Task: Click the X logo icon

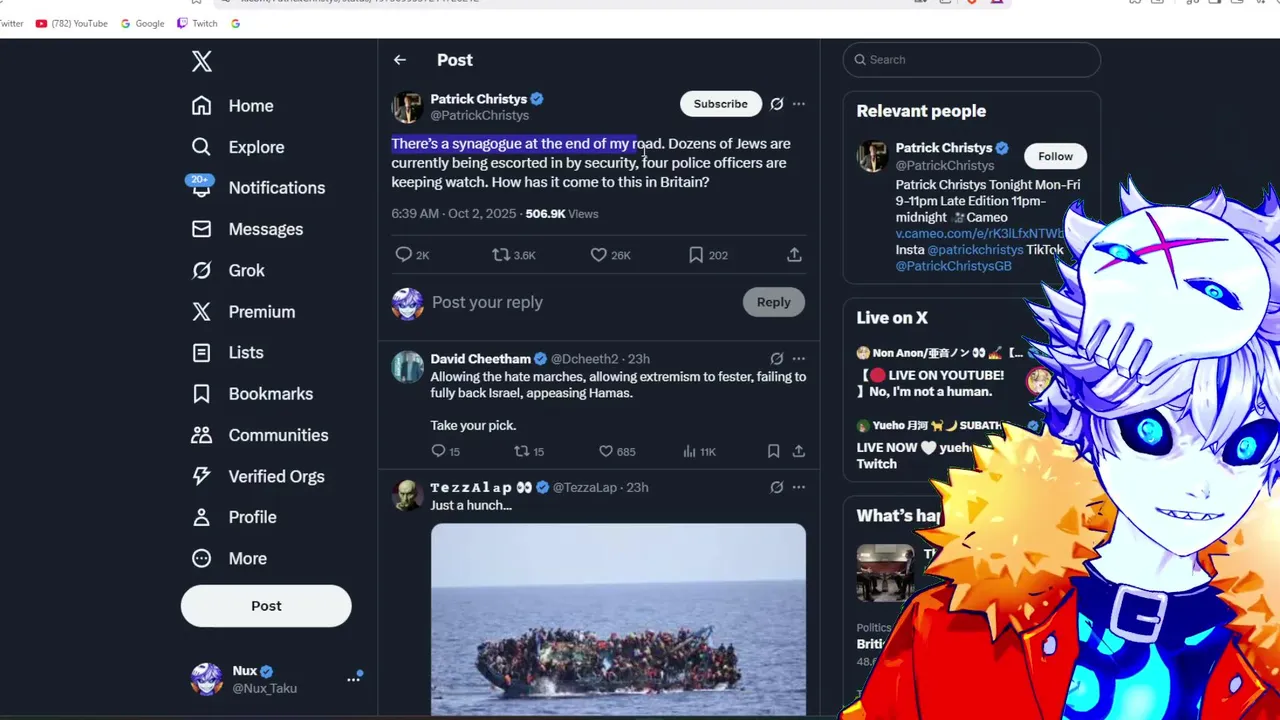Action: coord(202,61)
